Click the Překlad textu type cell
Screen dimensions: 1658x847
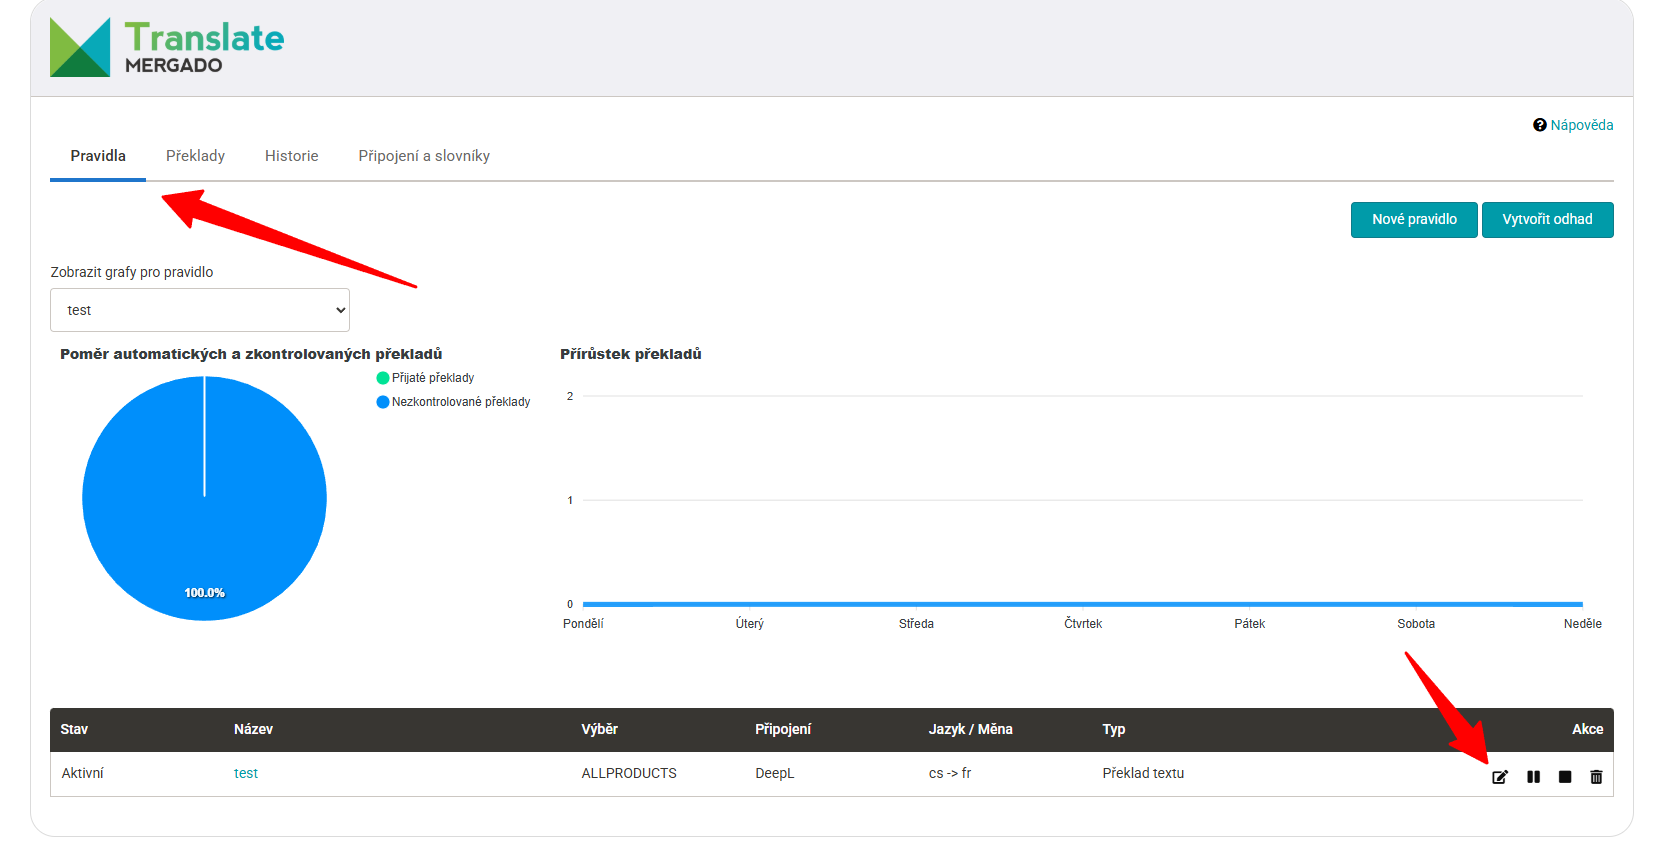click(1143, 773)
